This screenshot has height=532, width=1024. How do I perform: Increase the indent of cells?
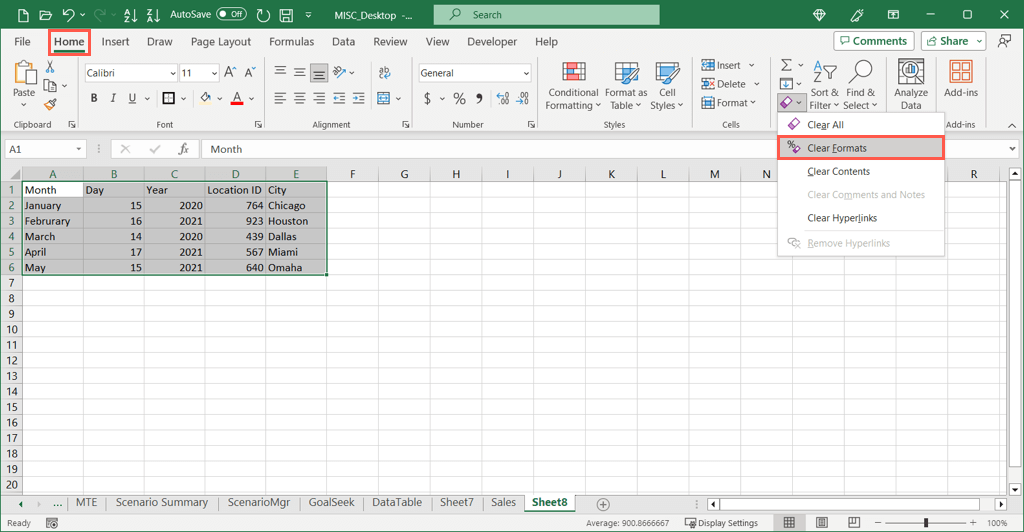click(359, 99)
